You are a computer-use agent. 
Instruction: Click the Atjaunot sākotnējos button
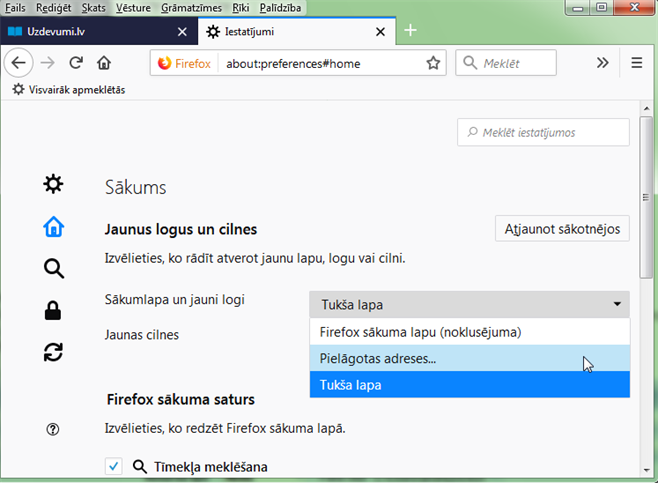pos(562,228)
